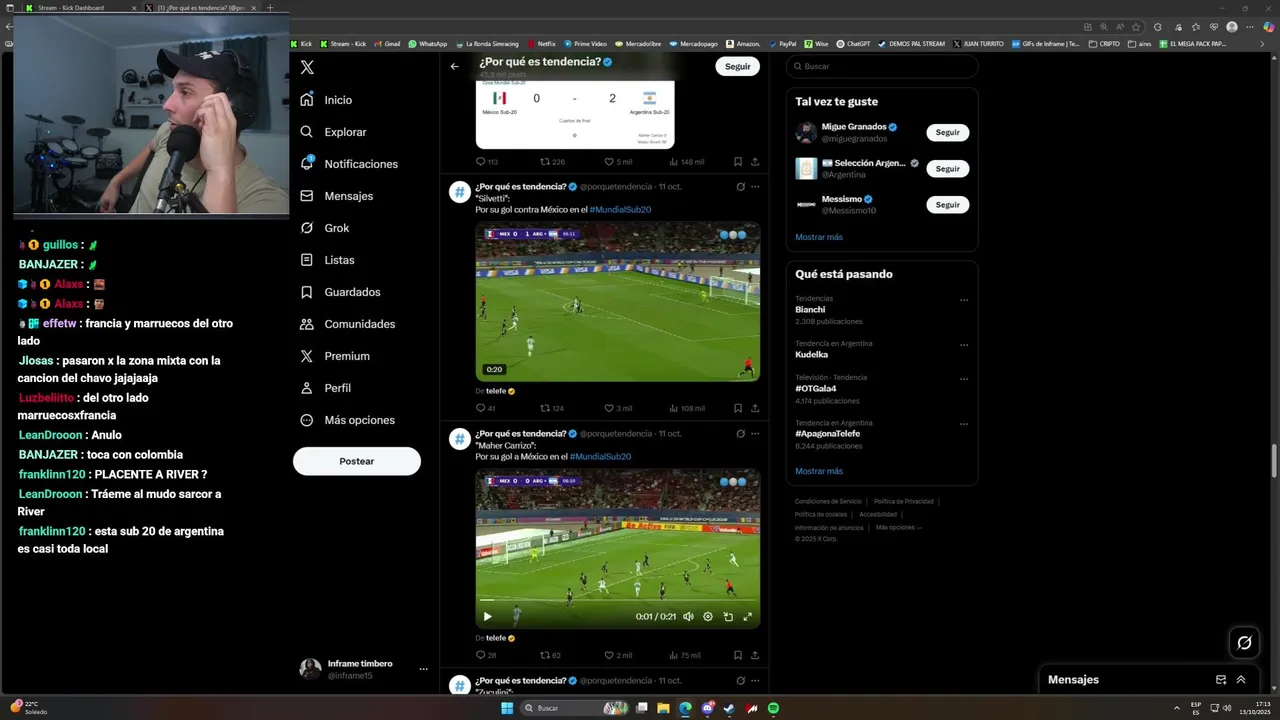Open video settings gear on Carrizo video
1280x720 pixels.
(708, 617)
